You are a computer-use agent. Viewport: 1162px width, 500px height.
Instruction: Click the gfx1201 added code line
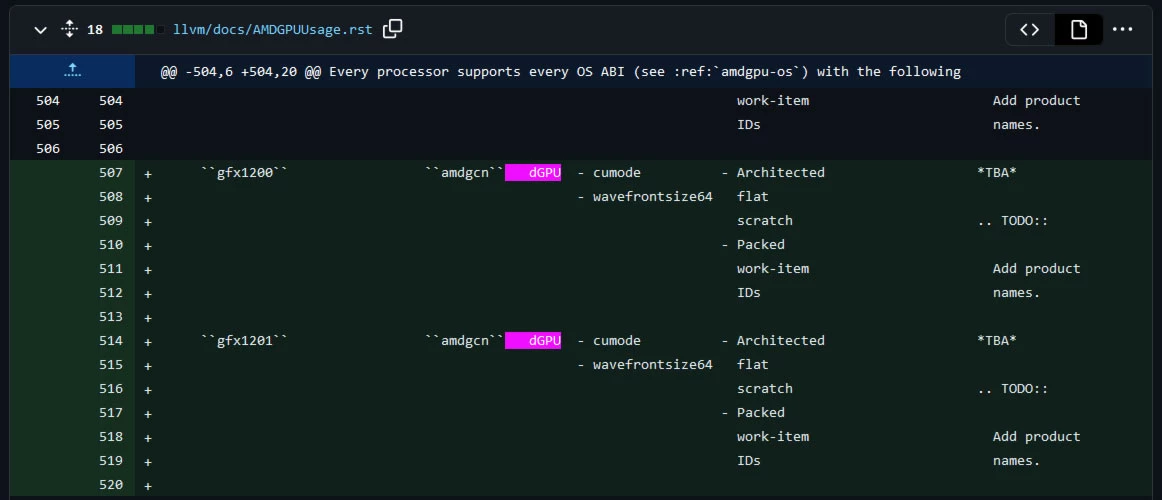pos(648,341)
